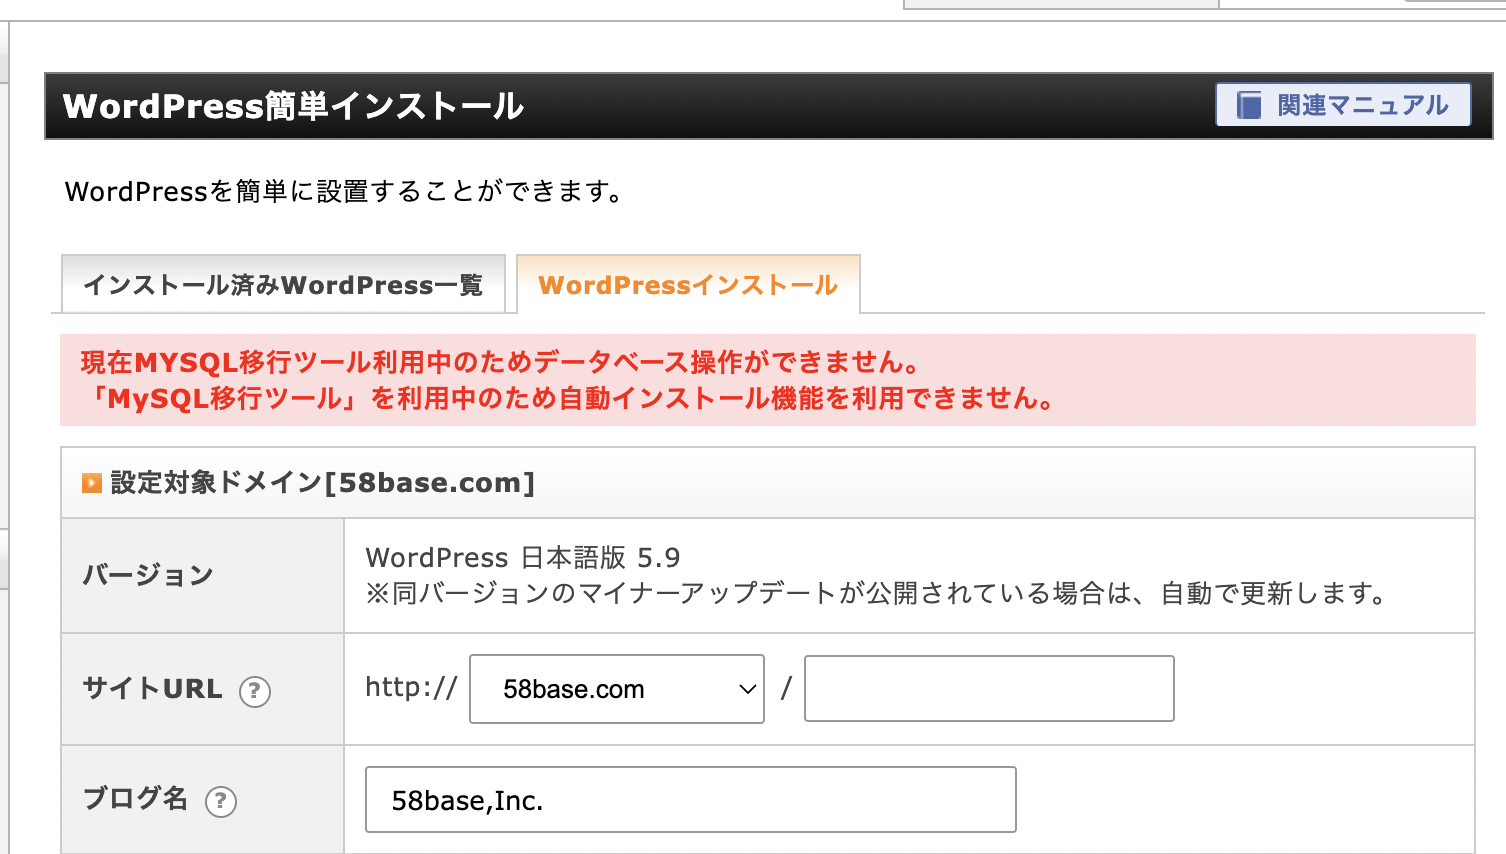Click the book icon in 関連マニュアル

pos(1249,105)
